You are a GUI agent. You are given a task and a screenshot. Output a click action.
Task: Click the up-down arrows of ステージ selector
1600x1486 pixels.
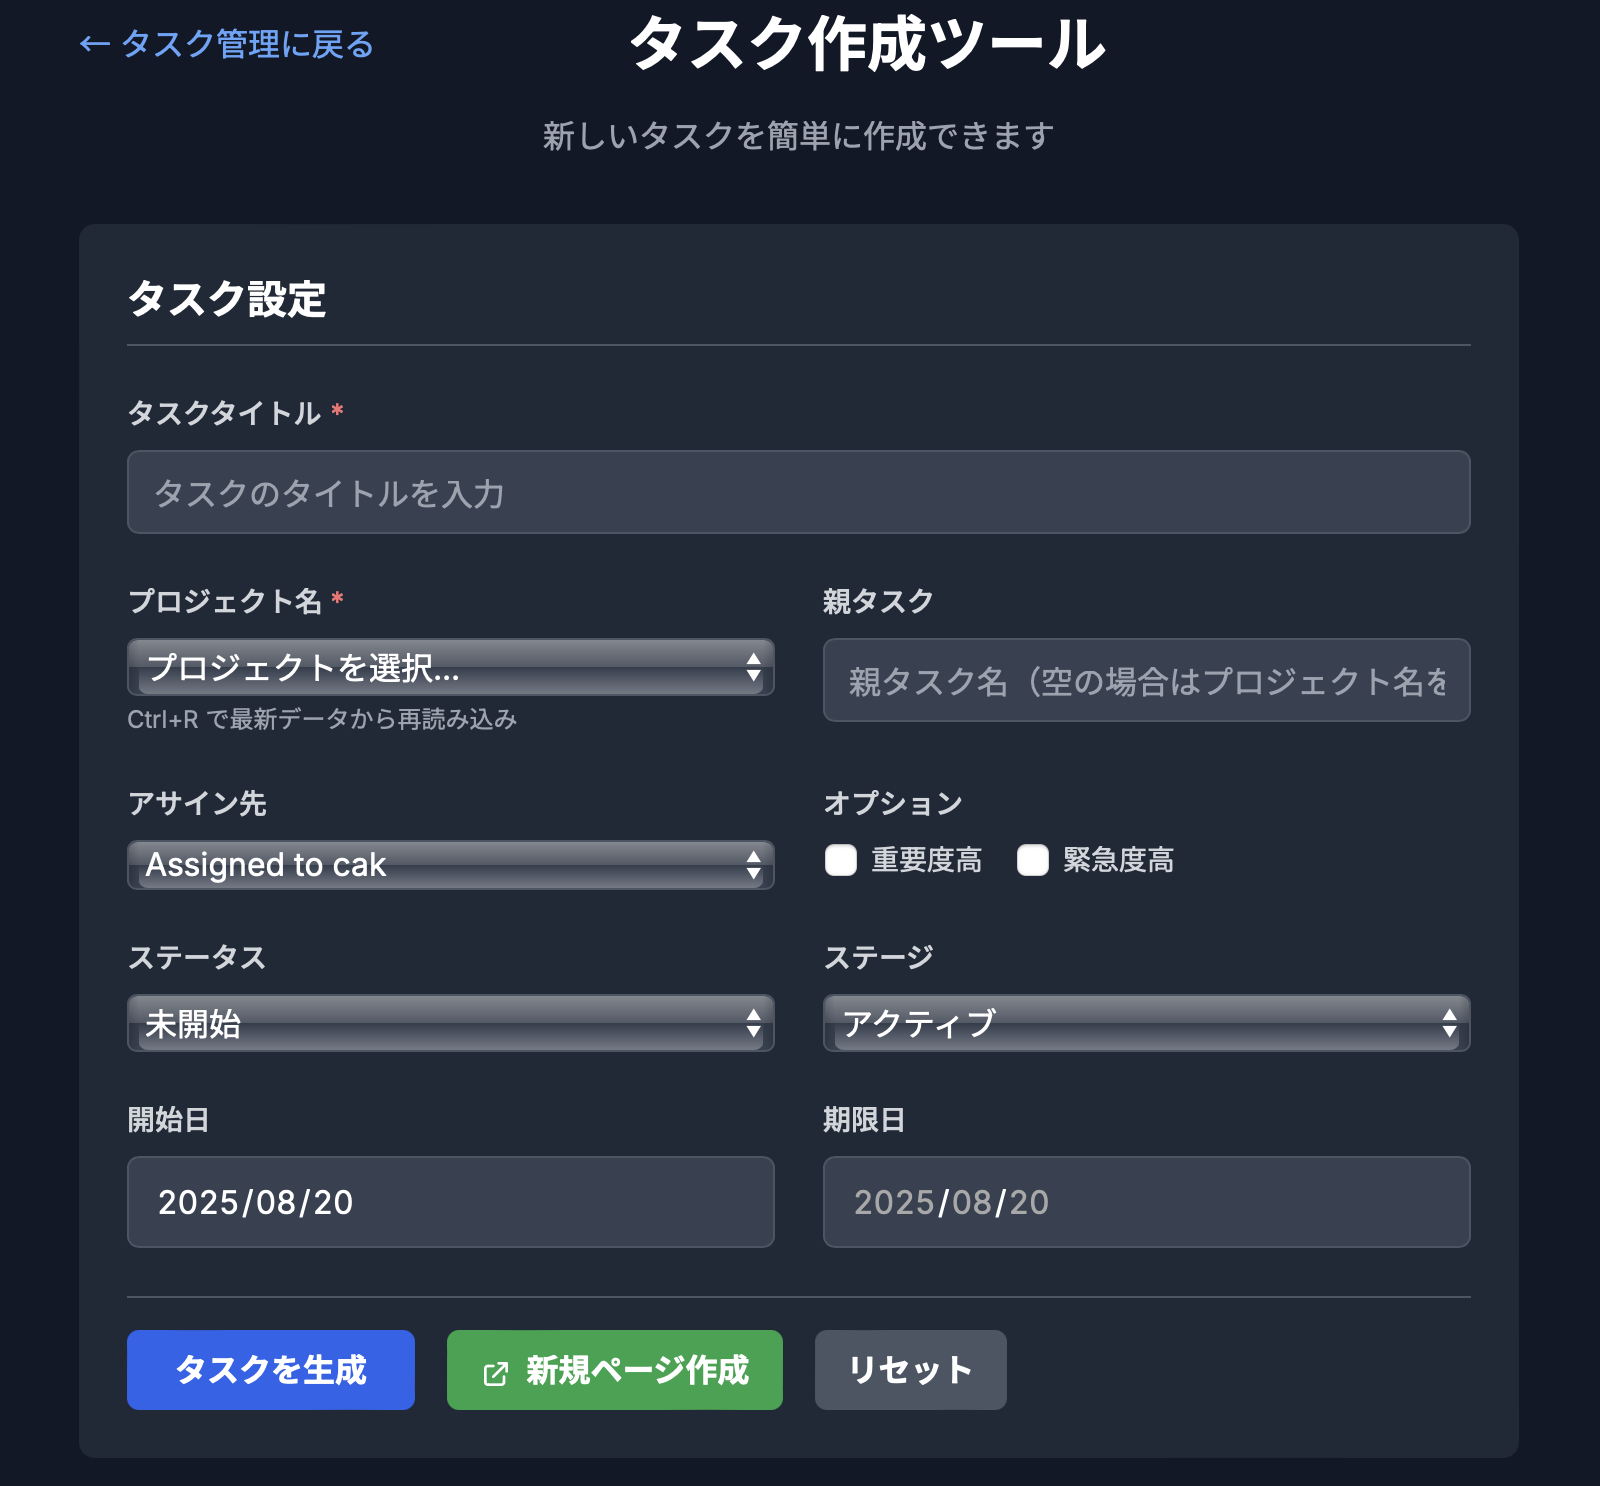pos(1449,1023)
